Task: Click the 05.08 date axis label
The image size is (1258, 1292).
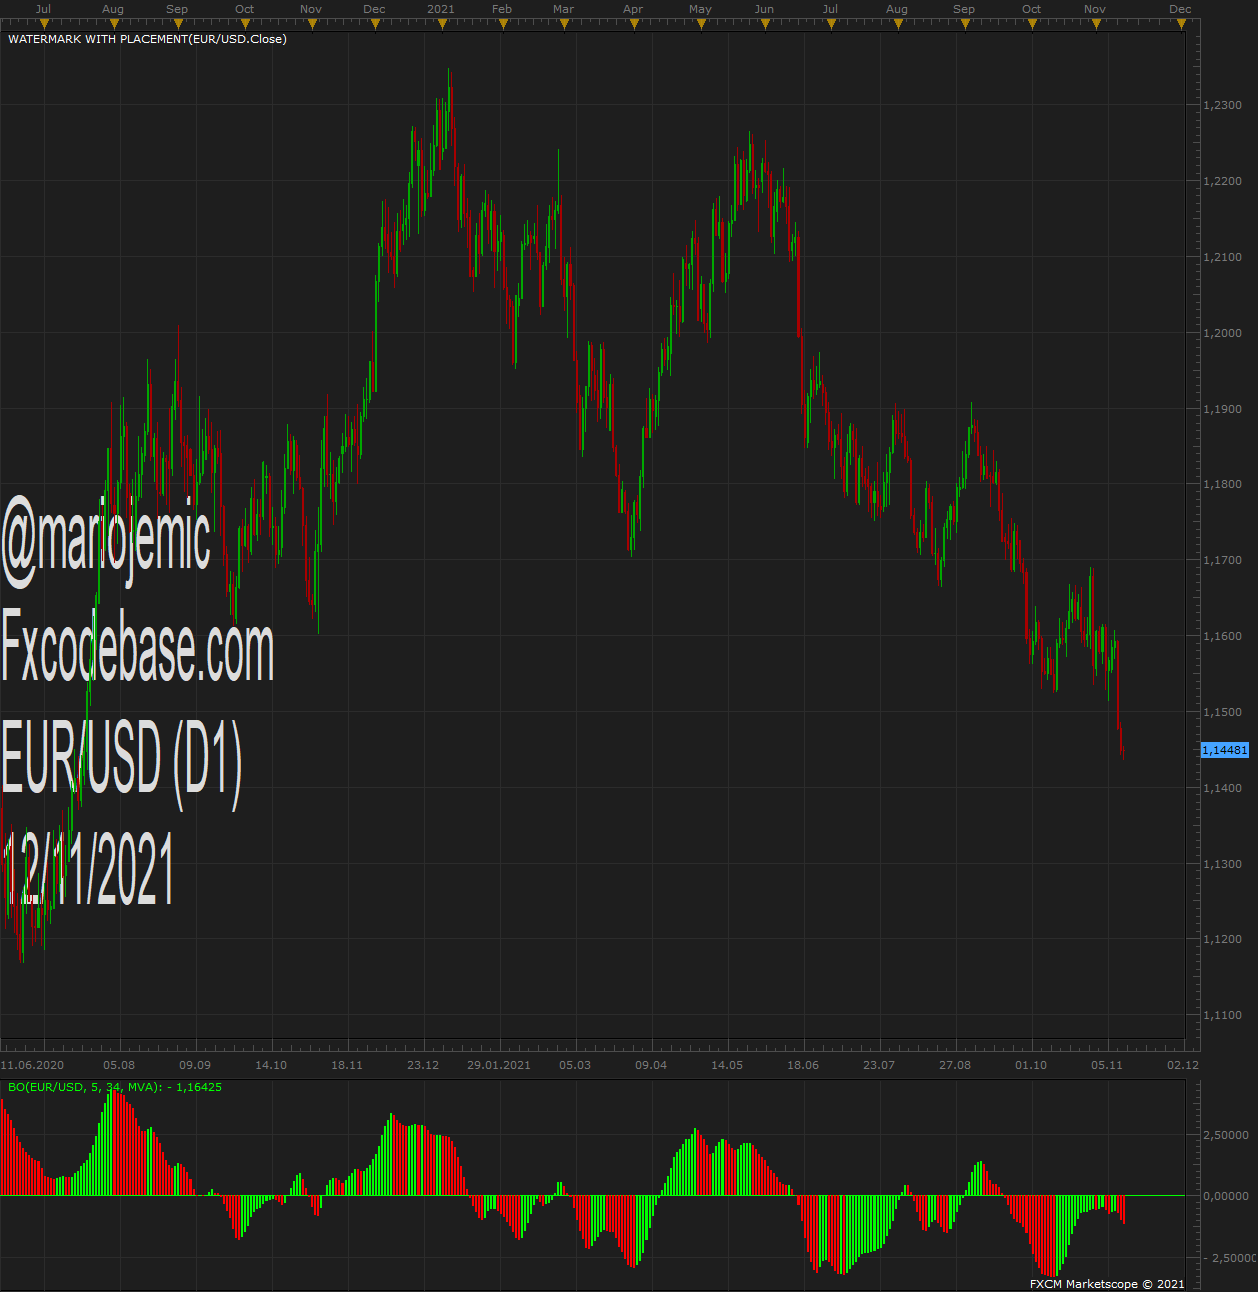Action: coord(119,1065)
